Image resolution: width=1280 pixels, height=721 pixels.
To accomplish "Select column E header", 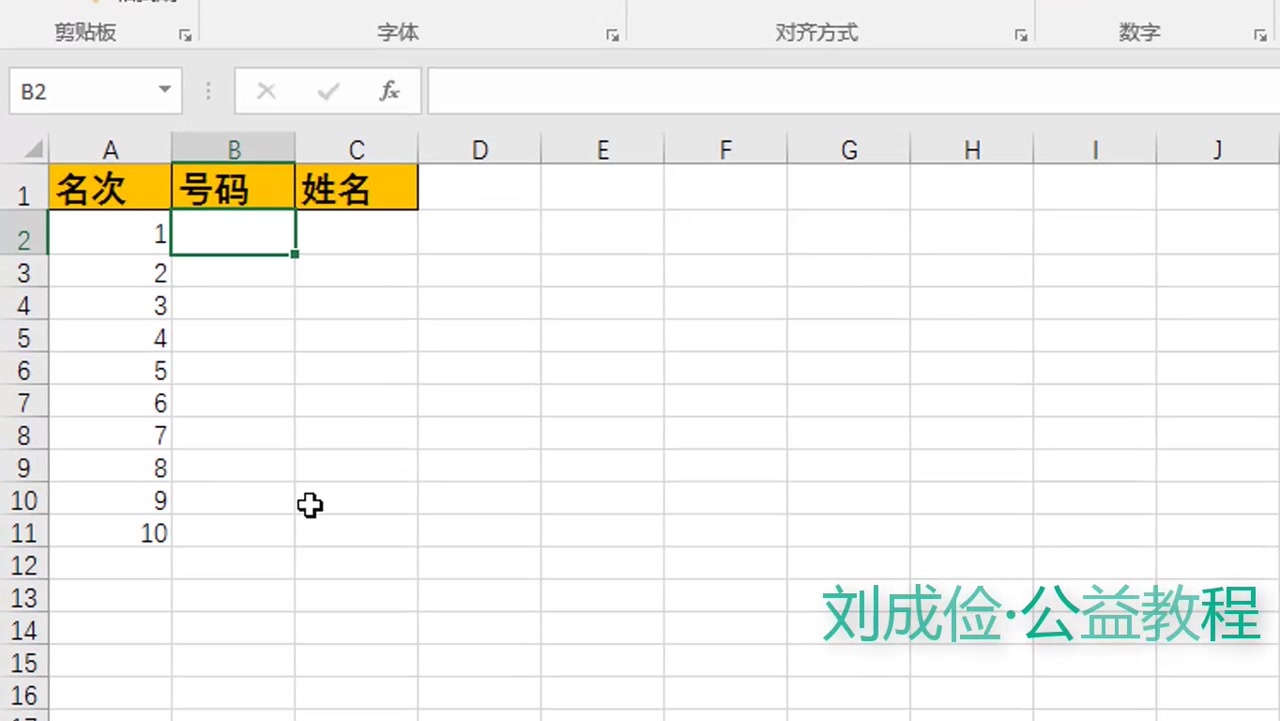I will pos(603,150).
